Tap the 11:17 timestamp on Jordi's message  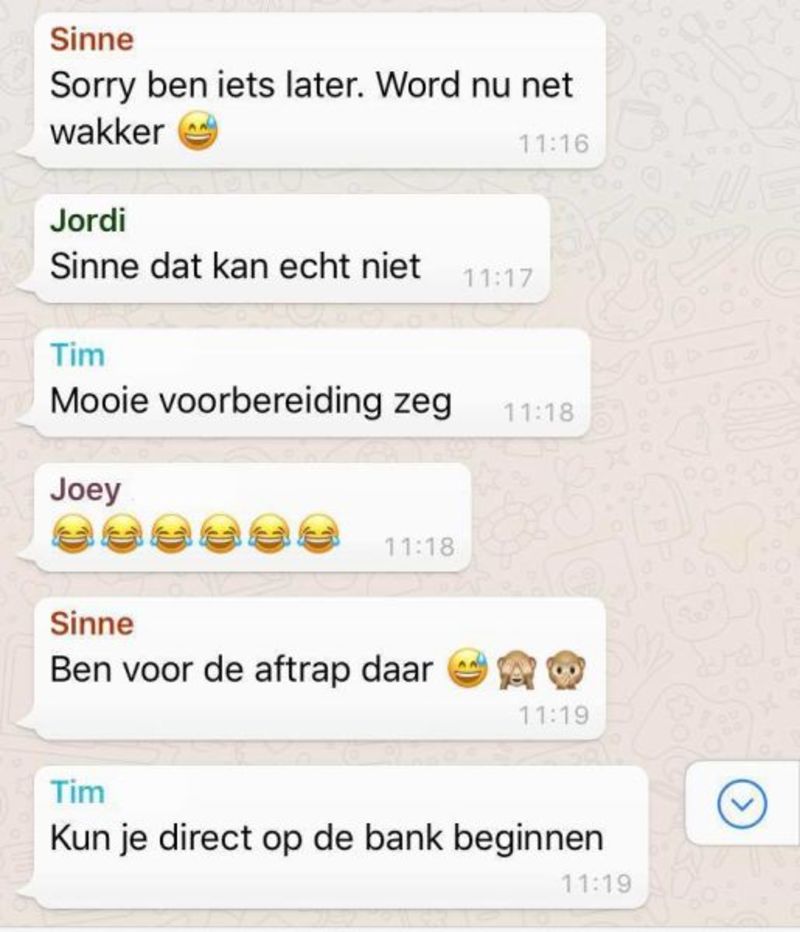click(x=497, y=278)
